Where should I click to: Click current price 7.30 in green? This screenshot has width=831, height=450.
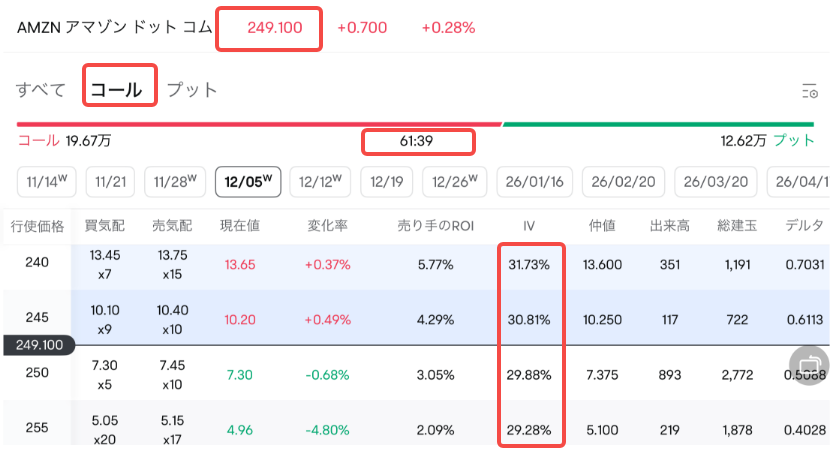[x=240, y=375]
